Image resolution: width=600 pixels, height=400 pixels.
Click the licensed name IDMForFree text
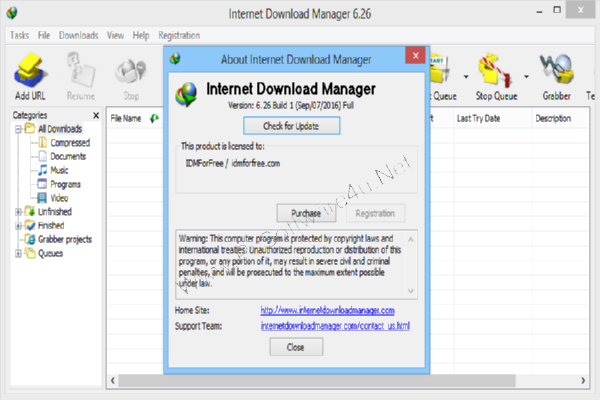pos(204,163)
